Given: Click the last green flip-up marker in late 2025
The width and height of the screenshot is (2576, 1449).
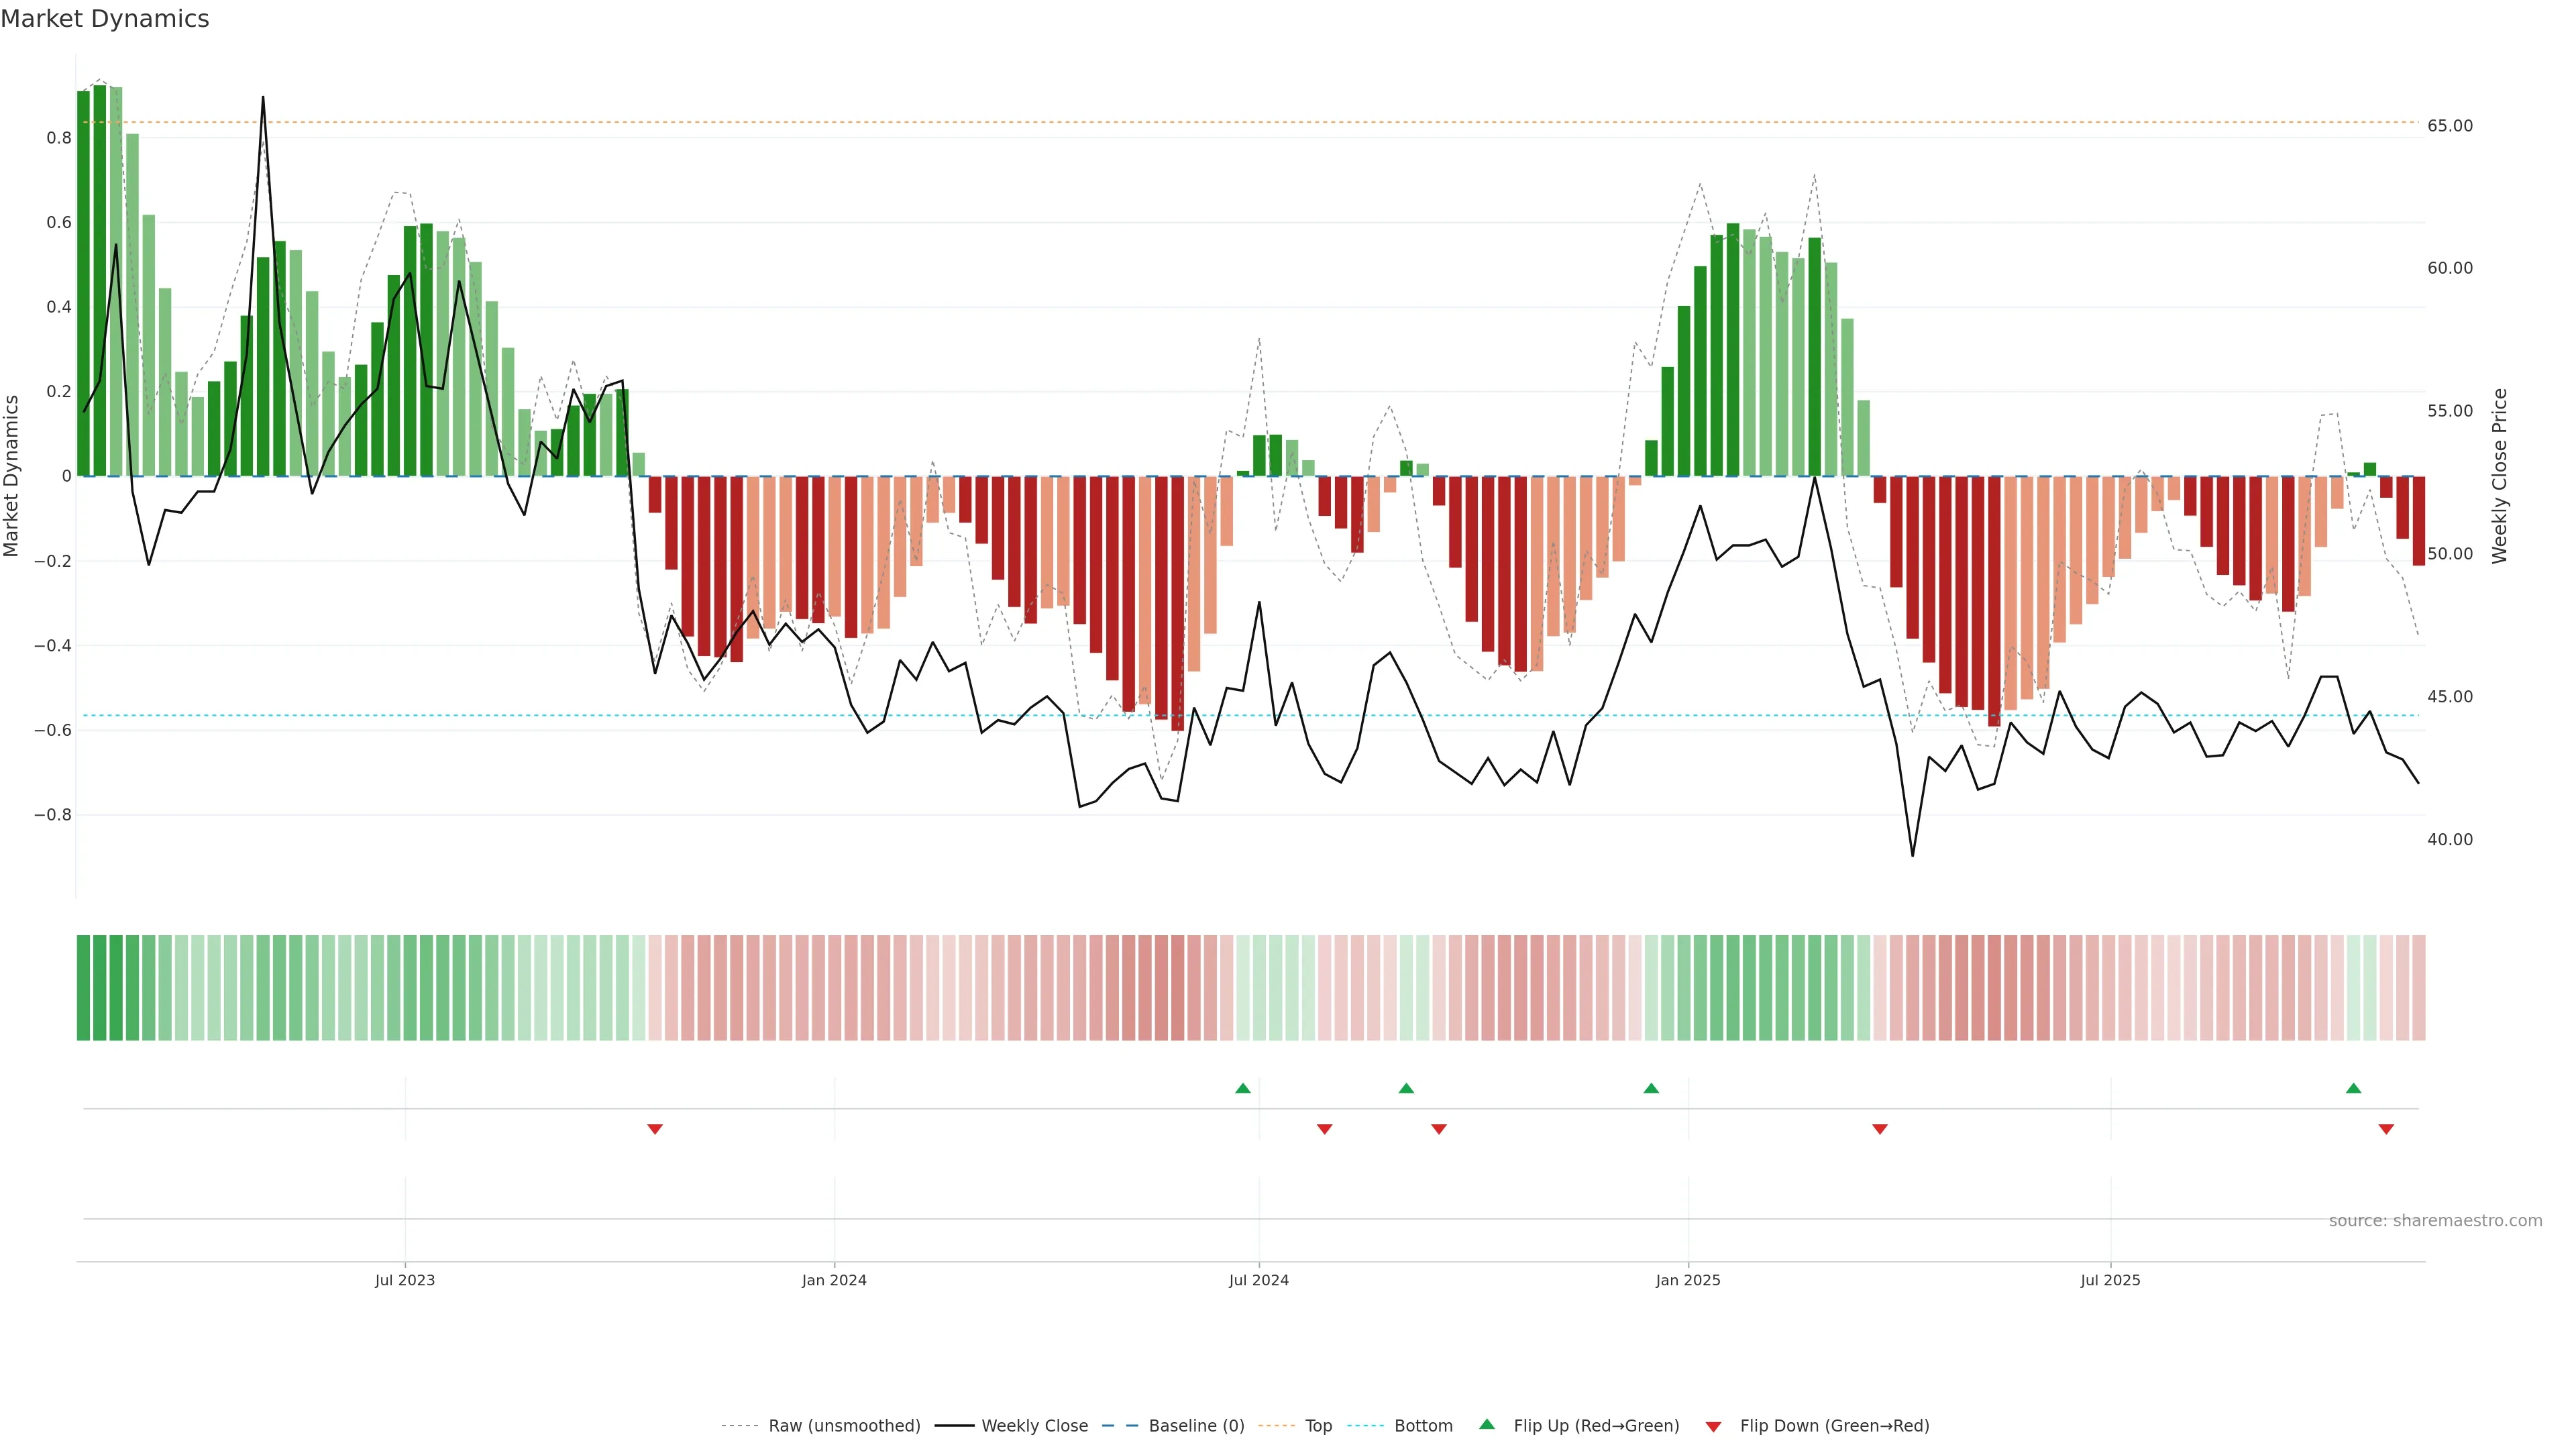Looking at the screenshot, I should [2353, 1088].
